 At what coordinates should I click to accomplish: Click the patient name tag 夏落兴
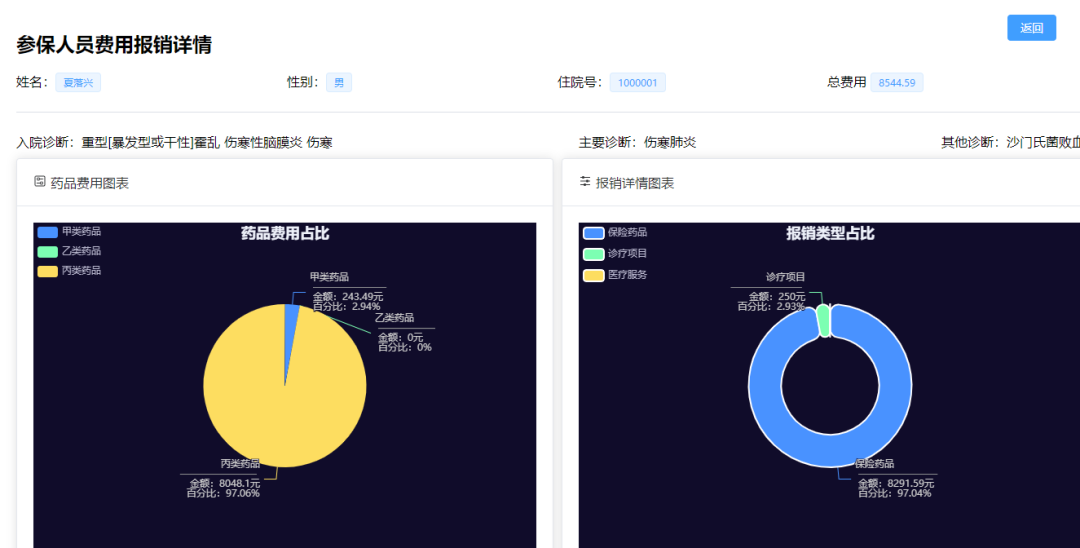(x=78, y=83)
